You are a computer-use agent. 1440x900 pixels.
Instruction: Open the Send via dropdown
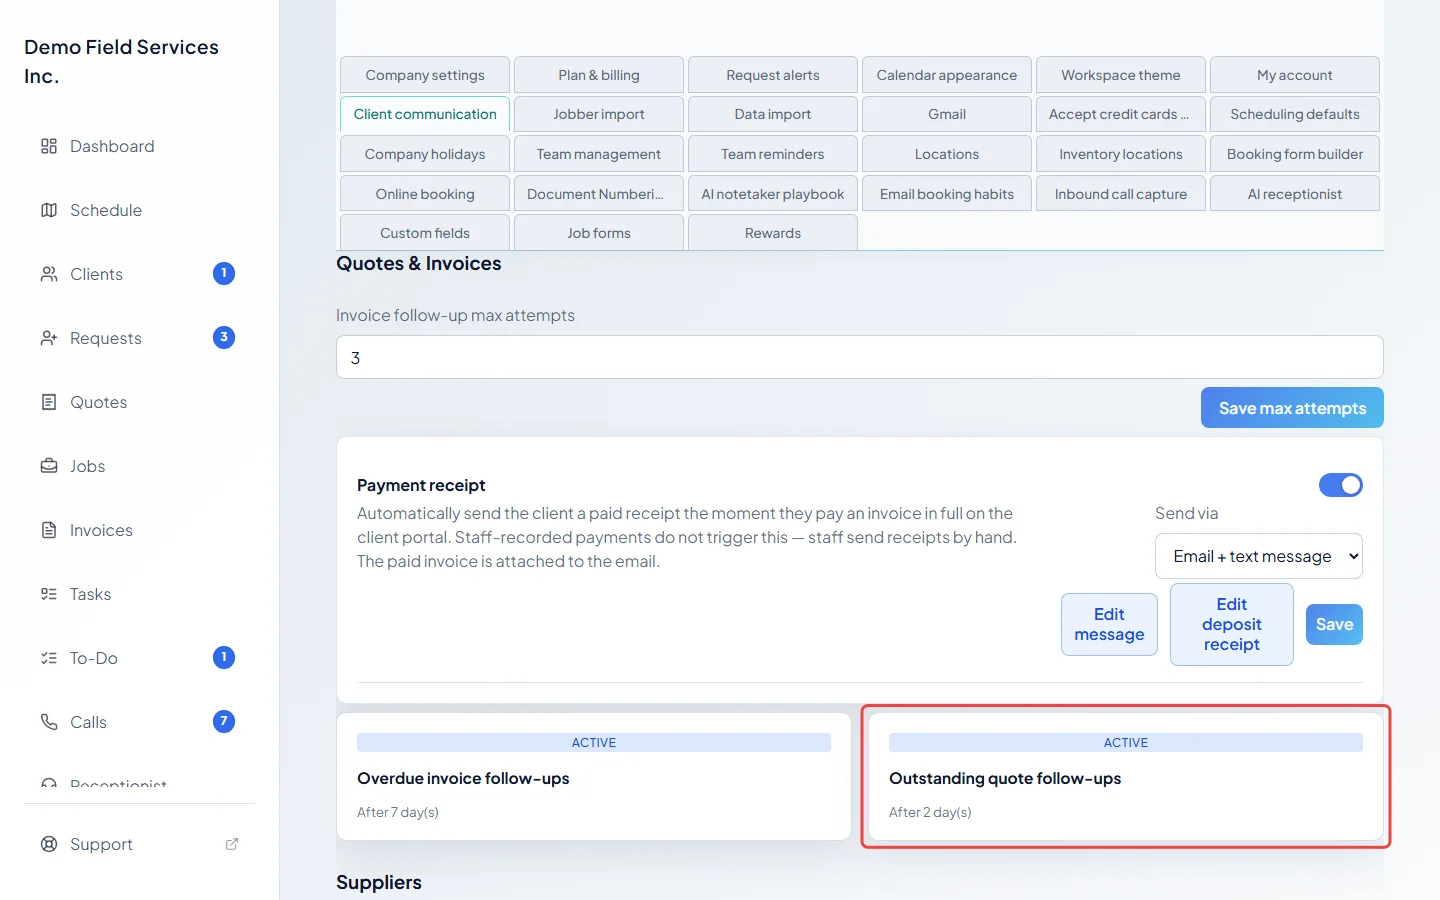[1259, 556]
